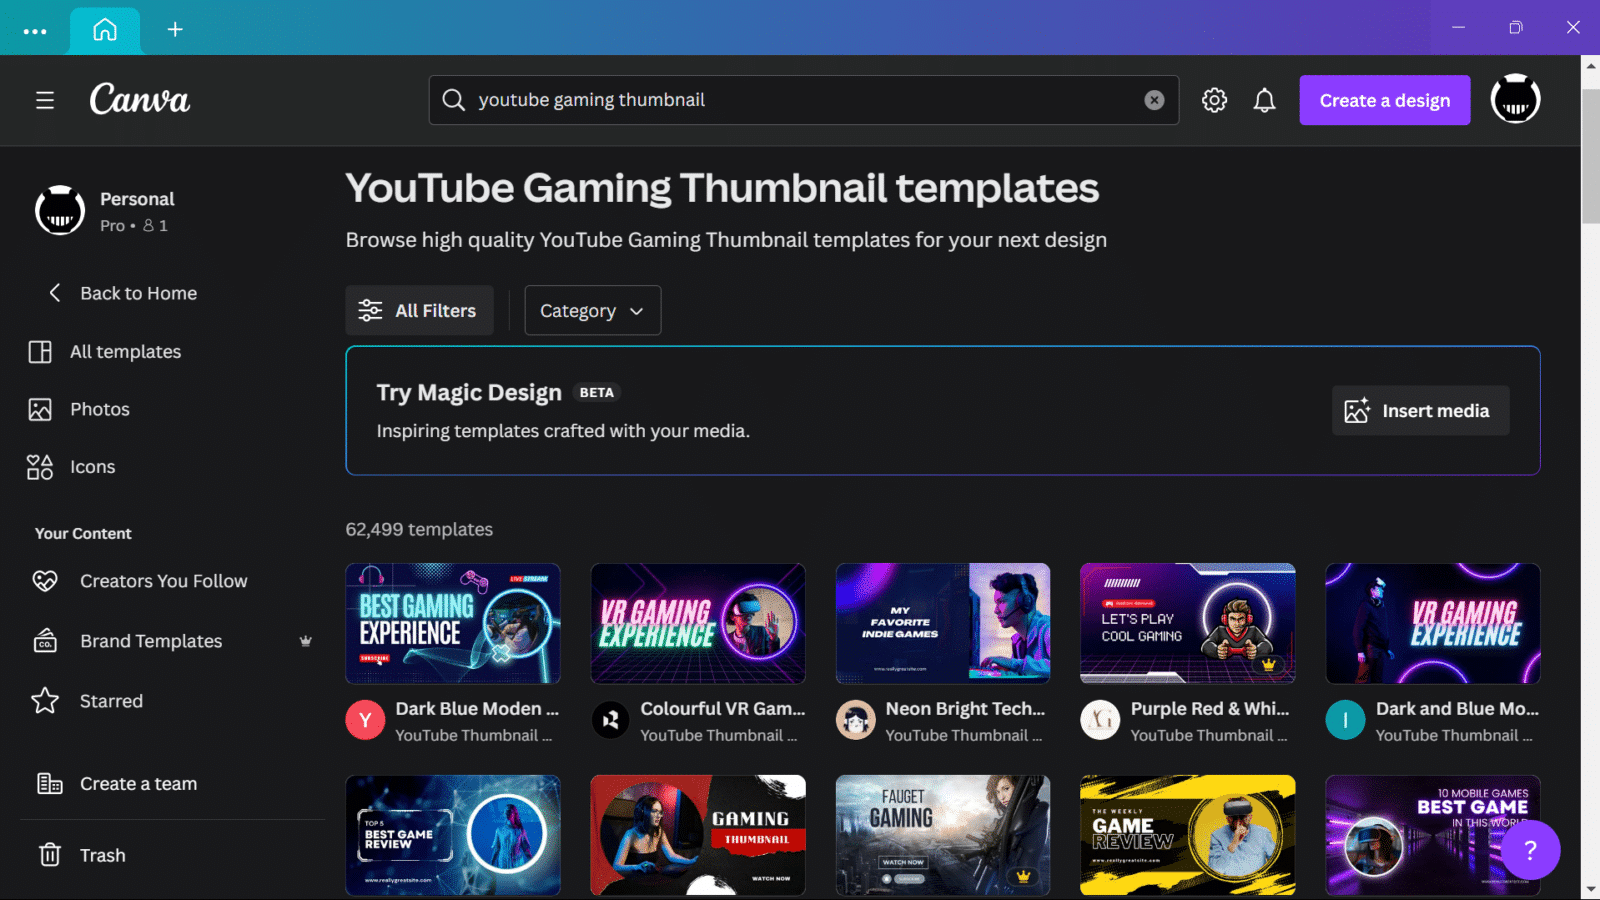This screenshot has width=1600, height=900.
Task: Expand the Category dropdown
Action: pyautogui.click(x=593, y=311)
